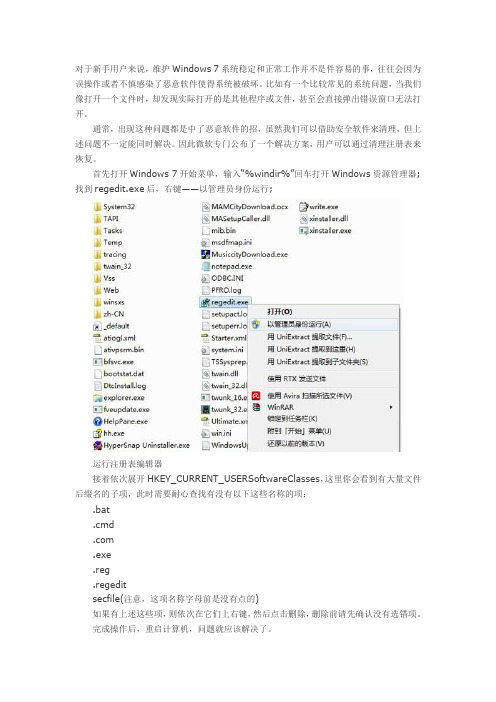Click the Avira umbrella icon in context menu

click(x=256, y=396)
